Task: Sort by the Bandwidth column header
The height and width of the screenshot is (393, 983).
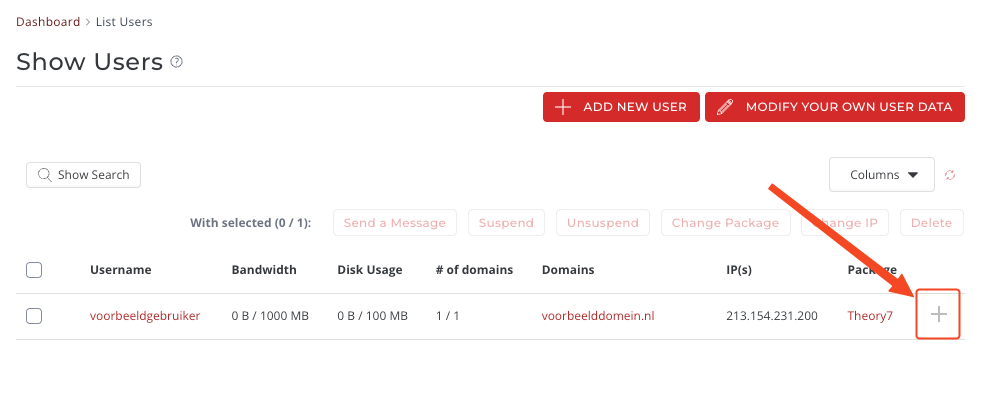Action: coord(264,270)
